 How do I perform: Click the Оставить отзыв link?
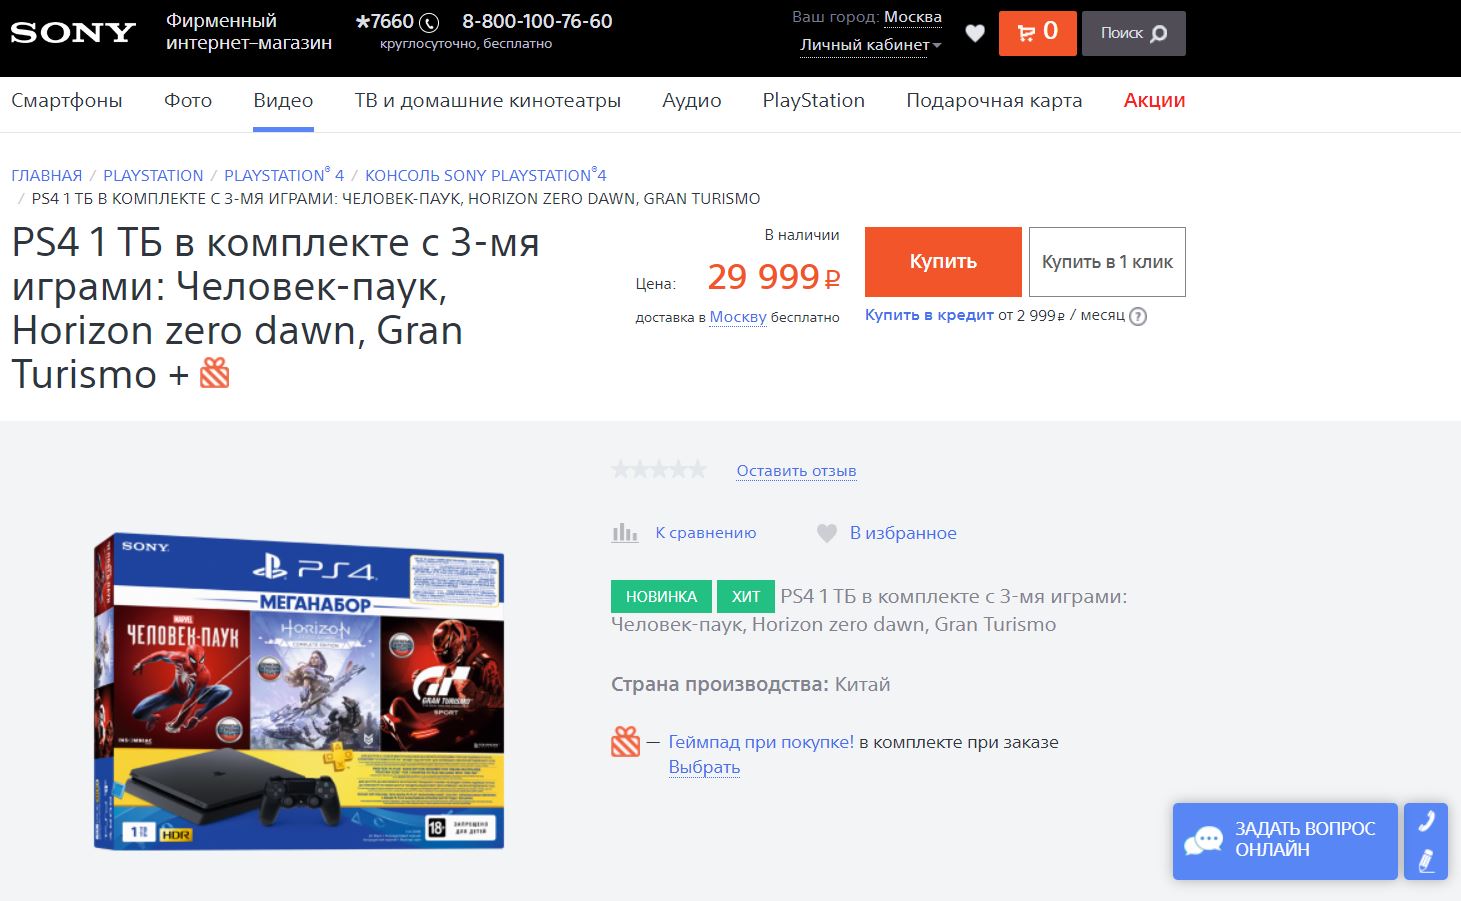point(796,471)
